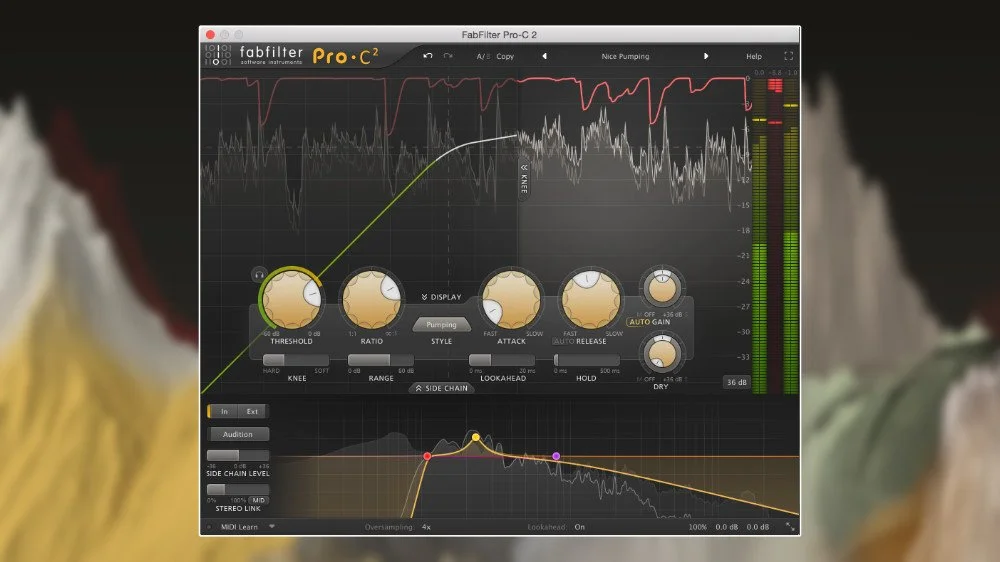Click the Copy button in header
Image resolution: width=1000 pixels, height=562 pixels.
click(505, 56)
